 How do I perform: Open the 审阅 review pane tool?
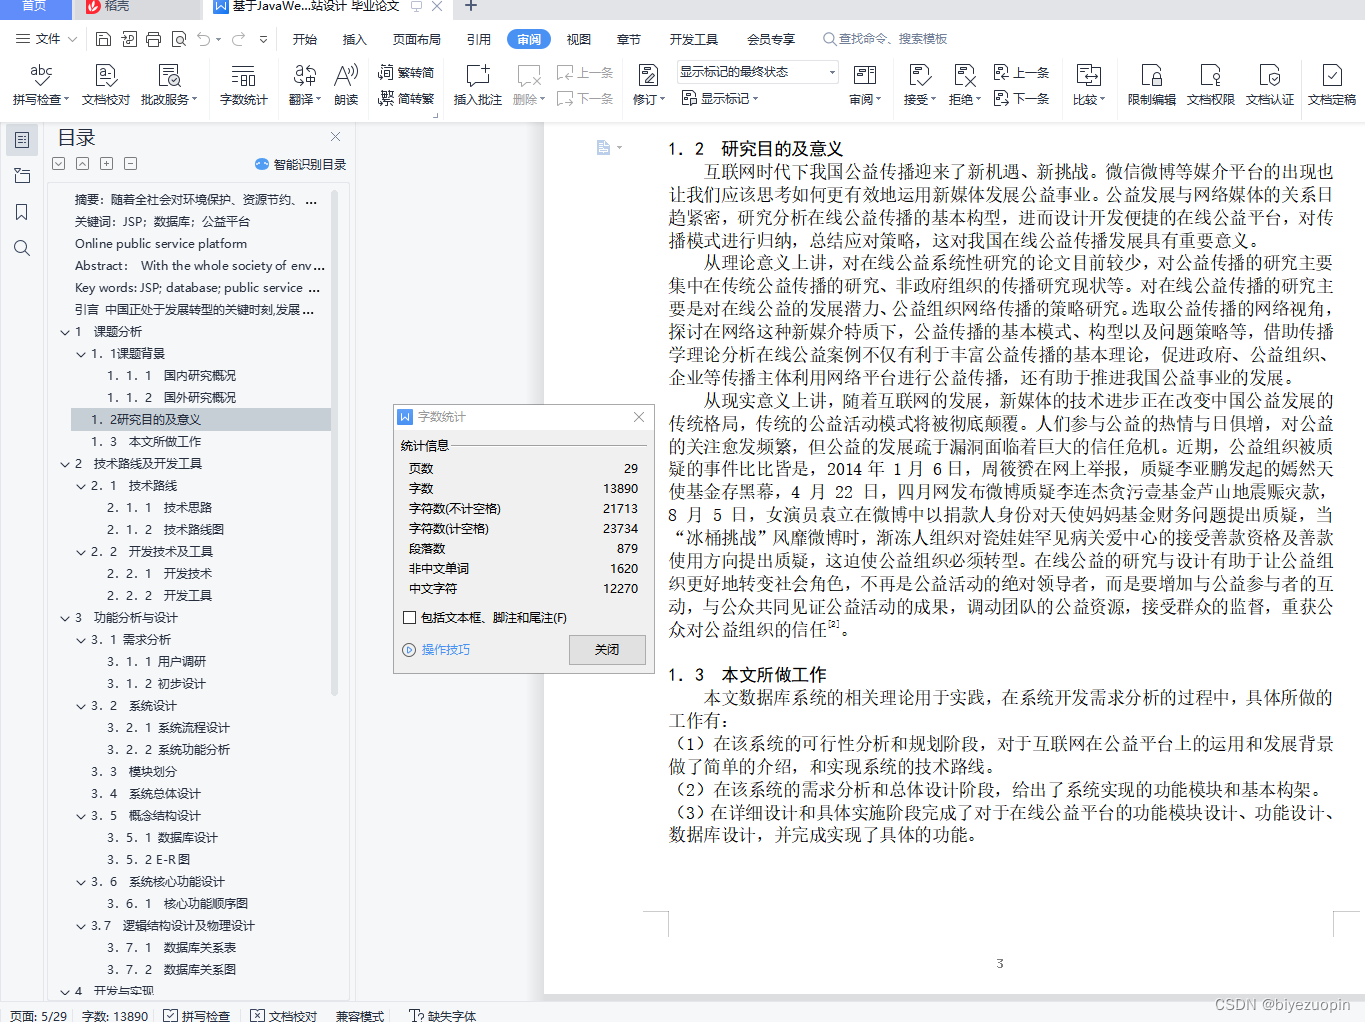pos(865,85)
